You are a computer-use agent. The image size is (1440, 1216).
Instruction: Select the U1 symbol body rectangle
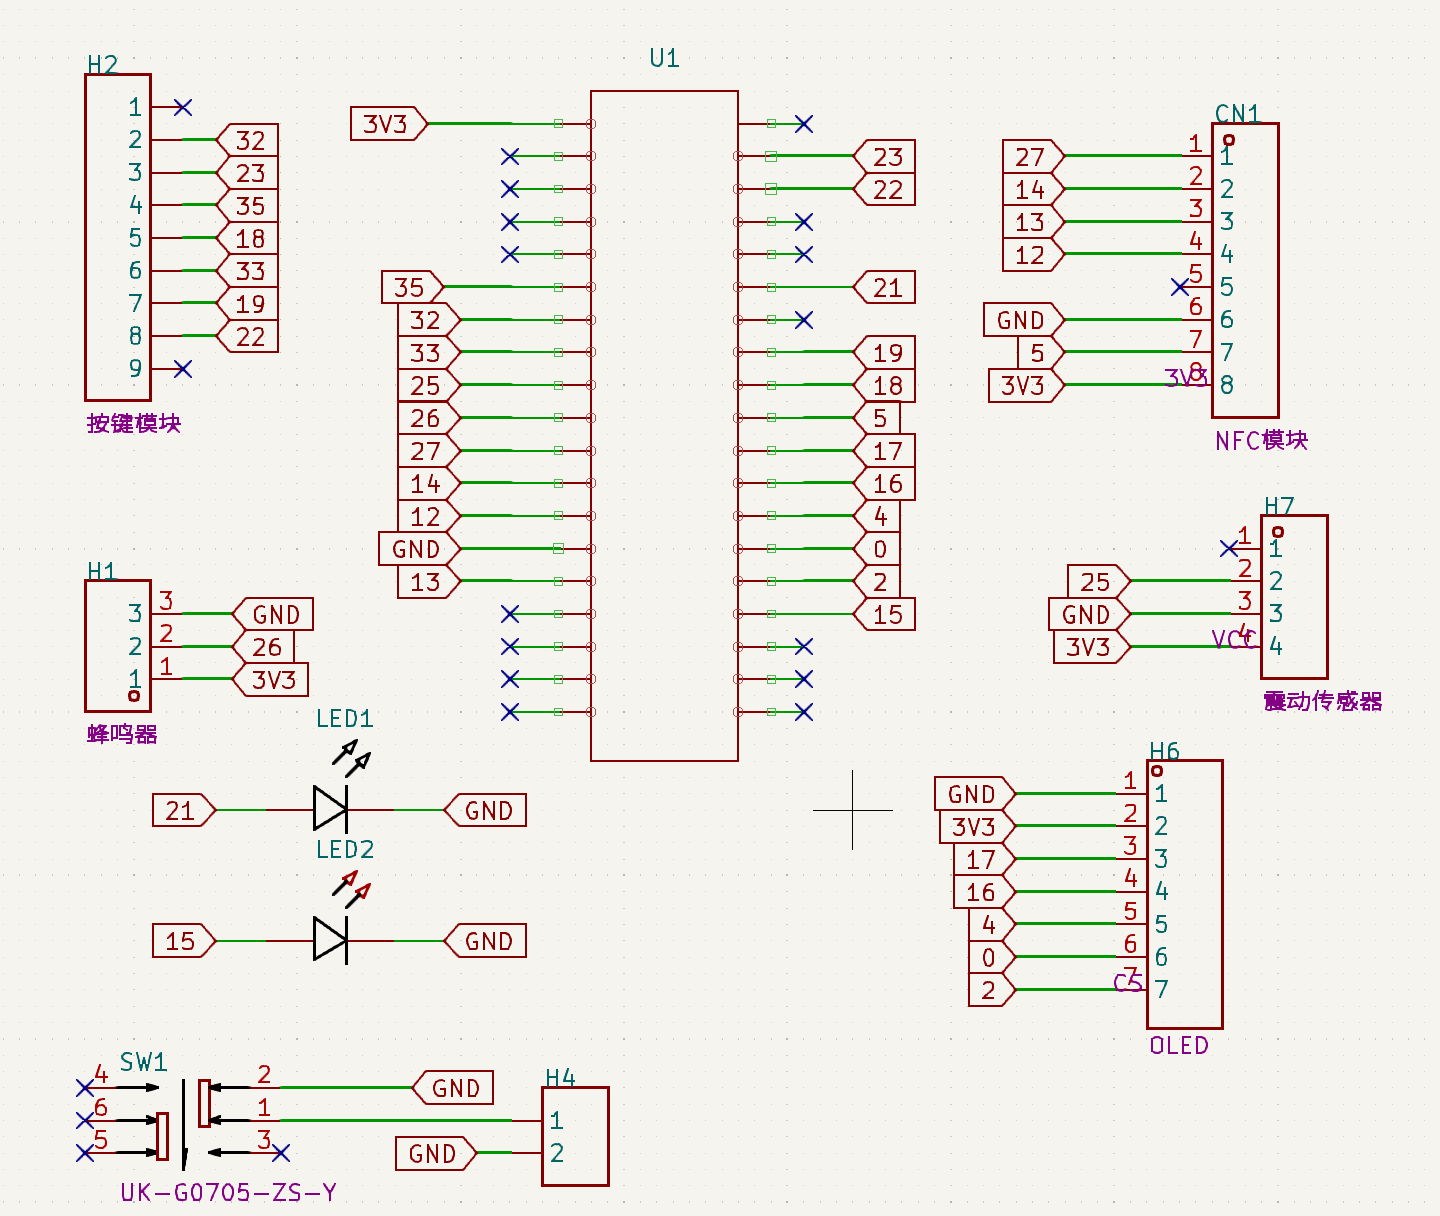(x=664, y=426)
